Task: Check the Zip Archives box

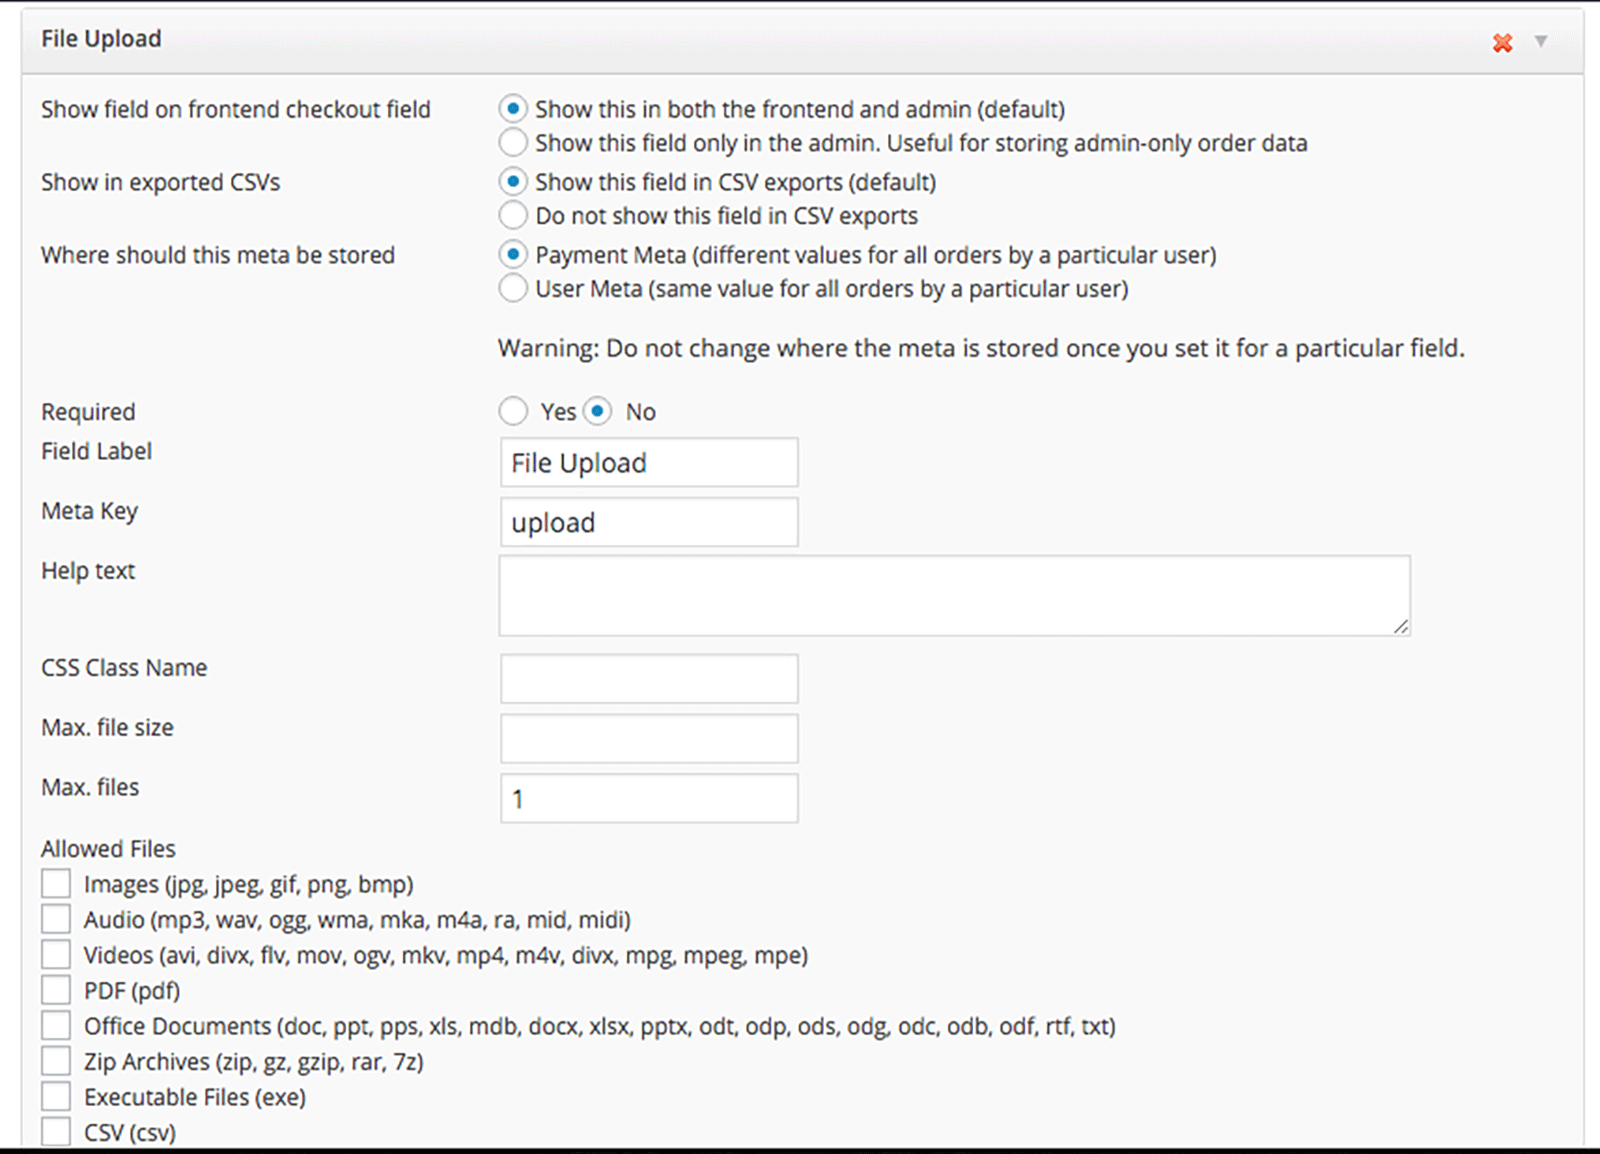Action: (56, 1061)
